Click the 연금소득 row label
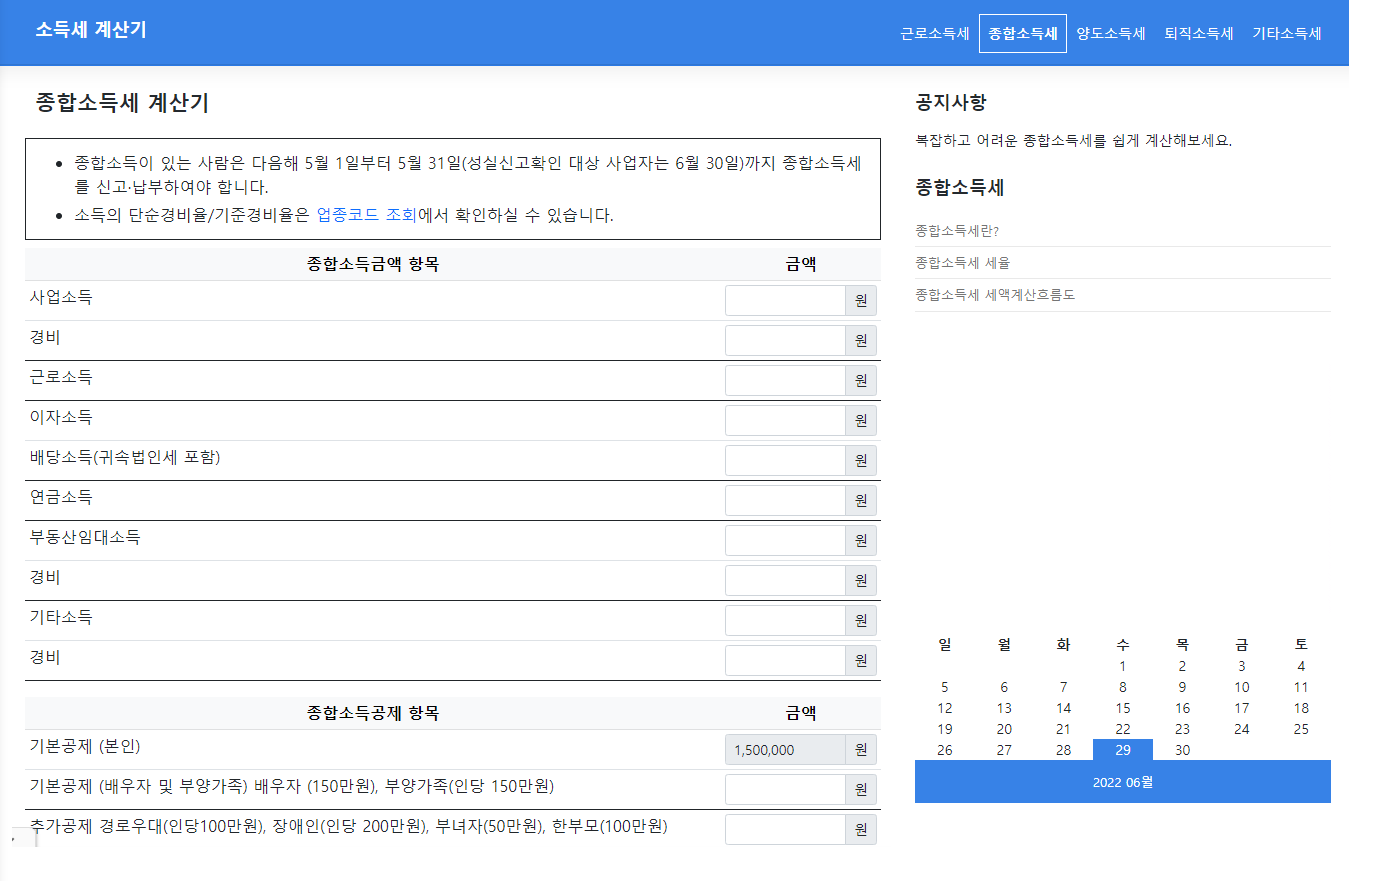 61,497
